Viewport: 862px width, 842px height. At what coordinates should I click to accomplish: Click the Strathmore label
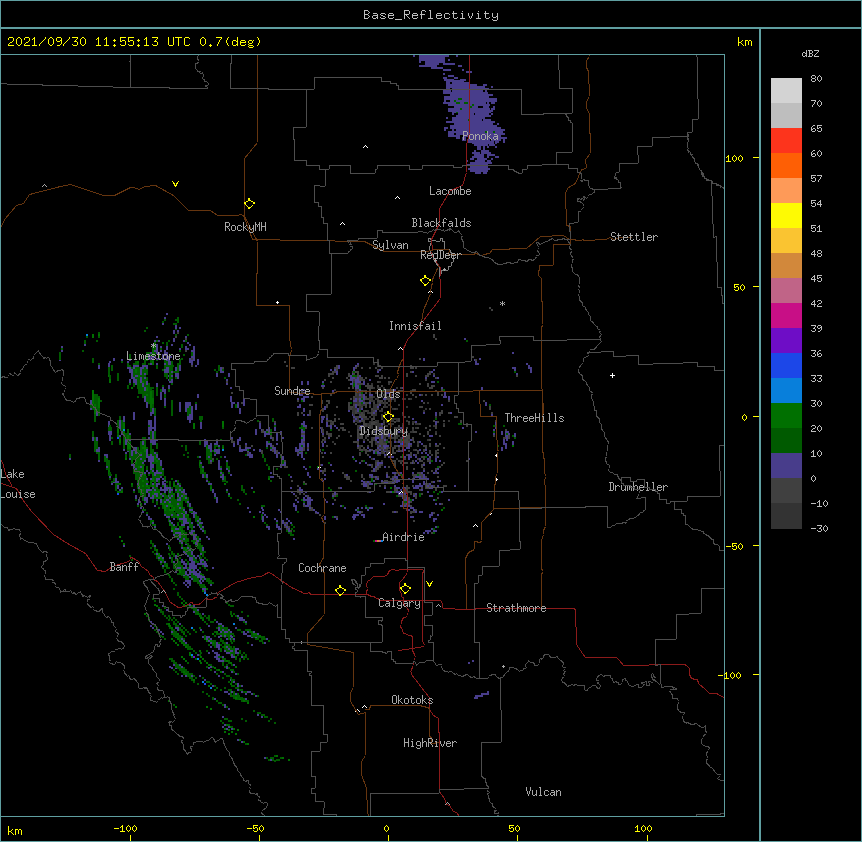(x=516, y=608)
